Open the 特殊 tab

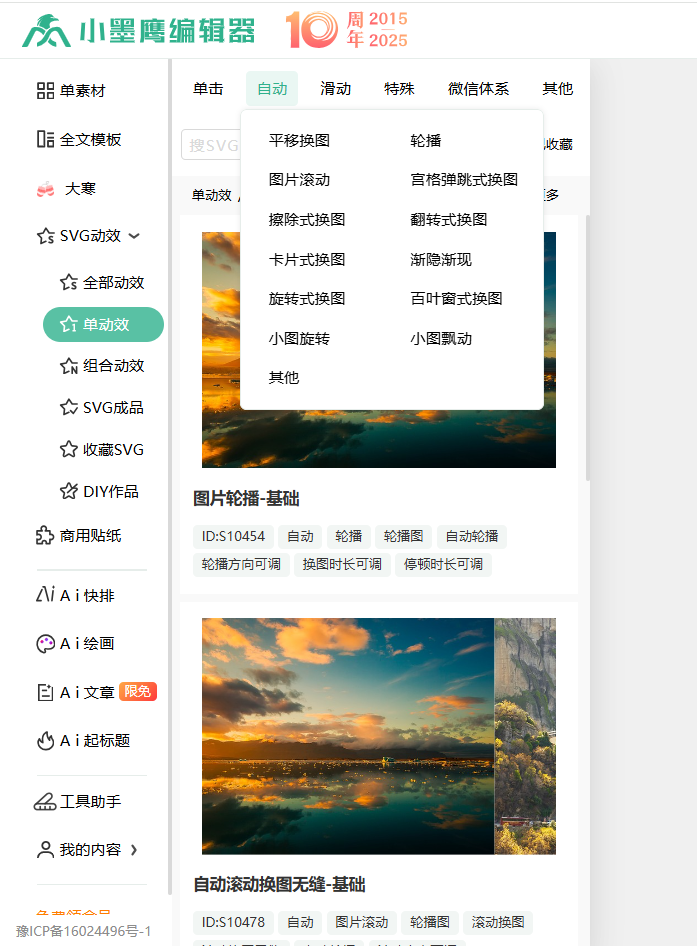click(399, 89)
